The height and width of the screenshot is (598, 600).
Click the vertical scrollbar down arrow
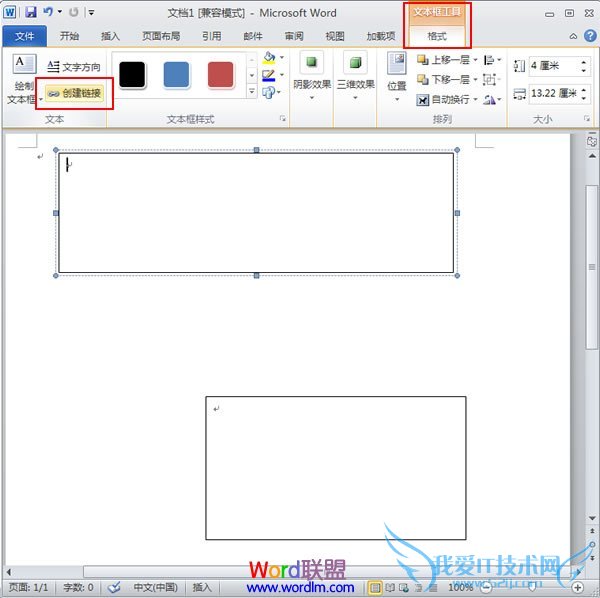[x=592, y=518]
